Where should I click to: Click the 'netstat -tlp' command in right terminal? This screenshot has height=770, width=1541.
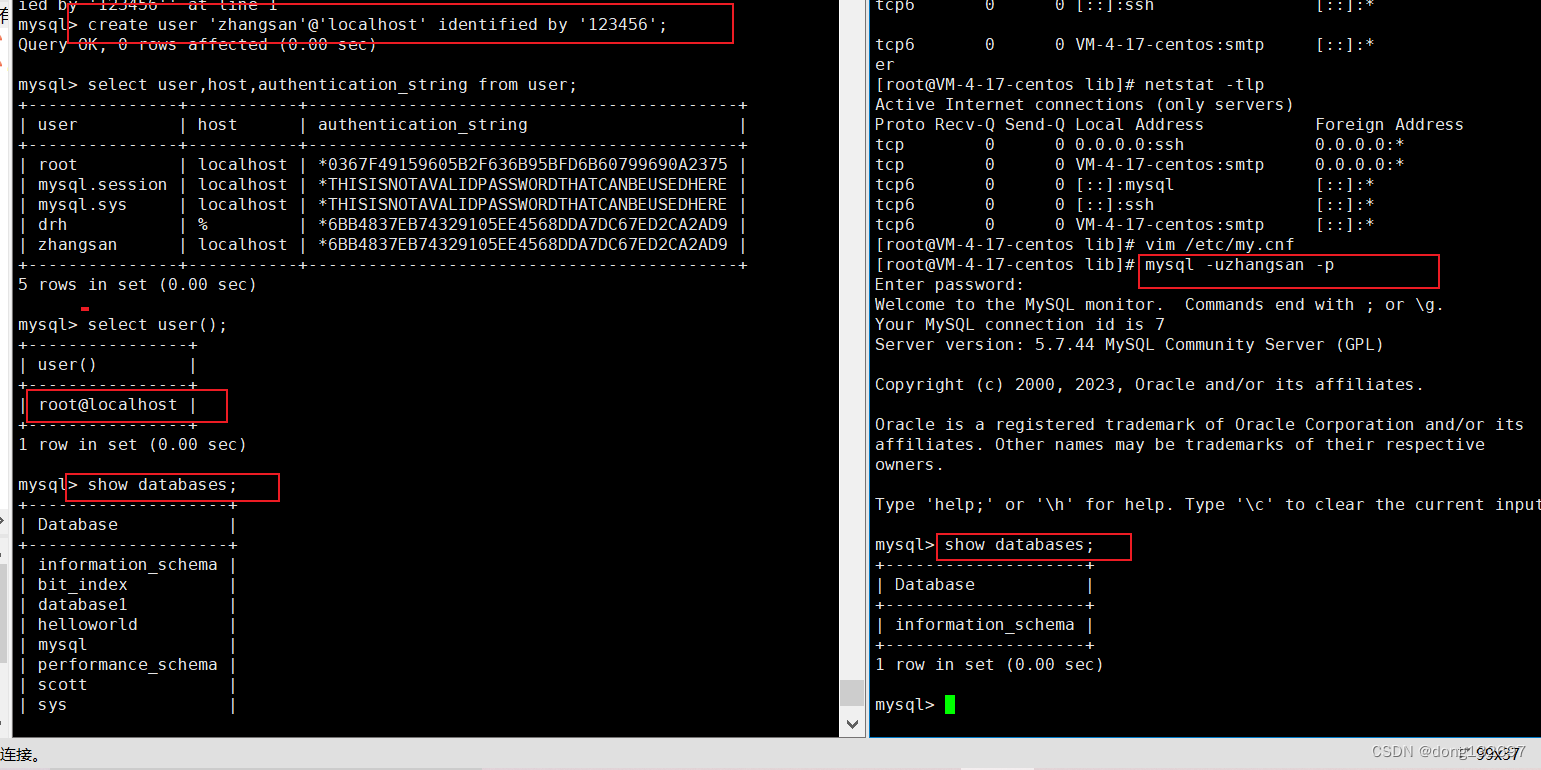pyautogui.click(x=1204, y=85)
